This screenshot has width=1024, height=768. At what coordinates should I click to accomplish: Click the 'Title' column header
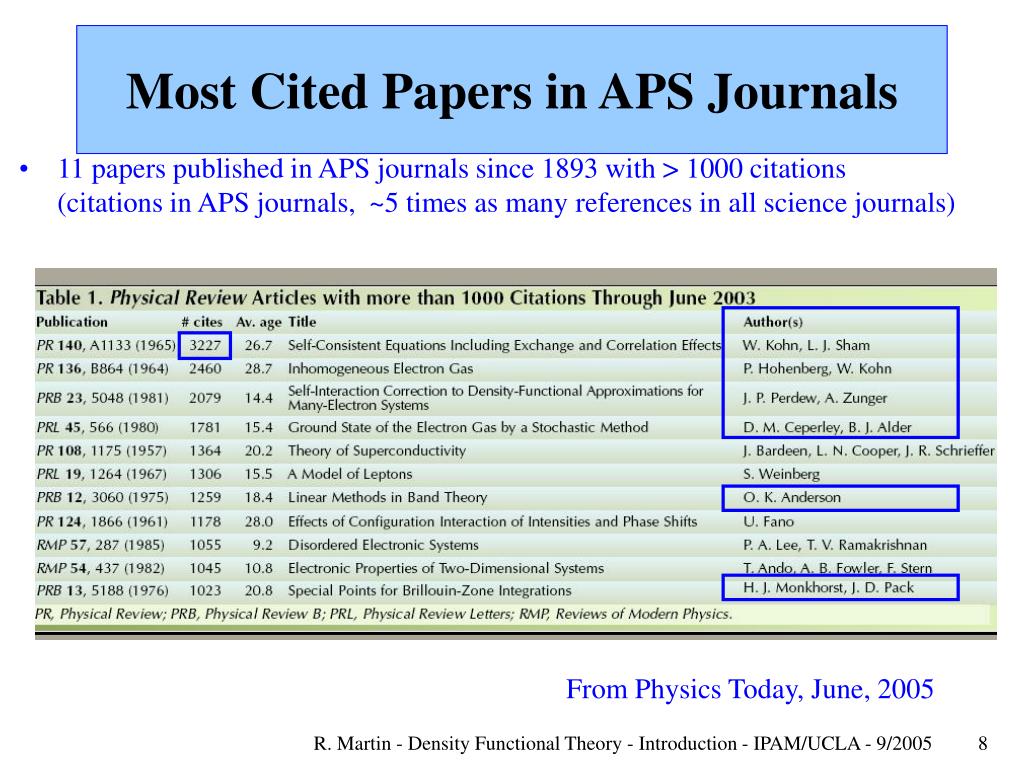(x=302, y=322)
